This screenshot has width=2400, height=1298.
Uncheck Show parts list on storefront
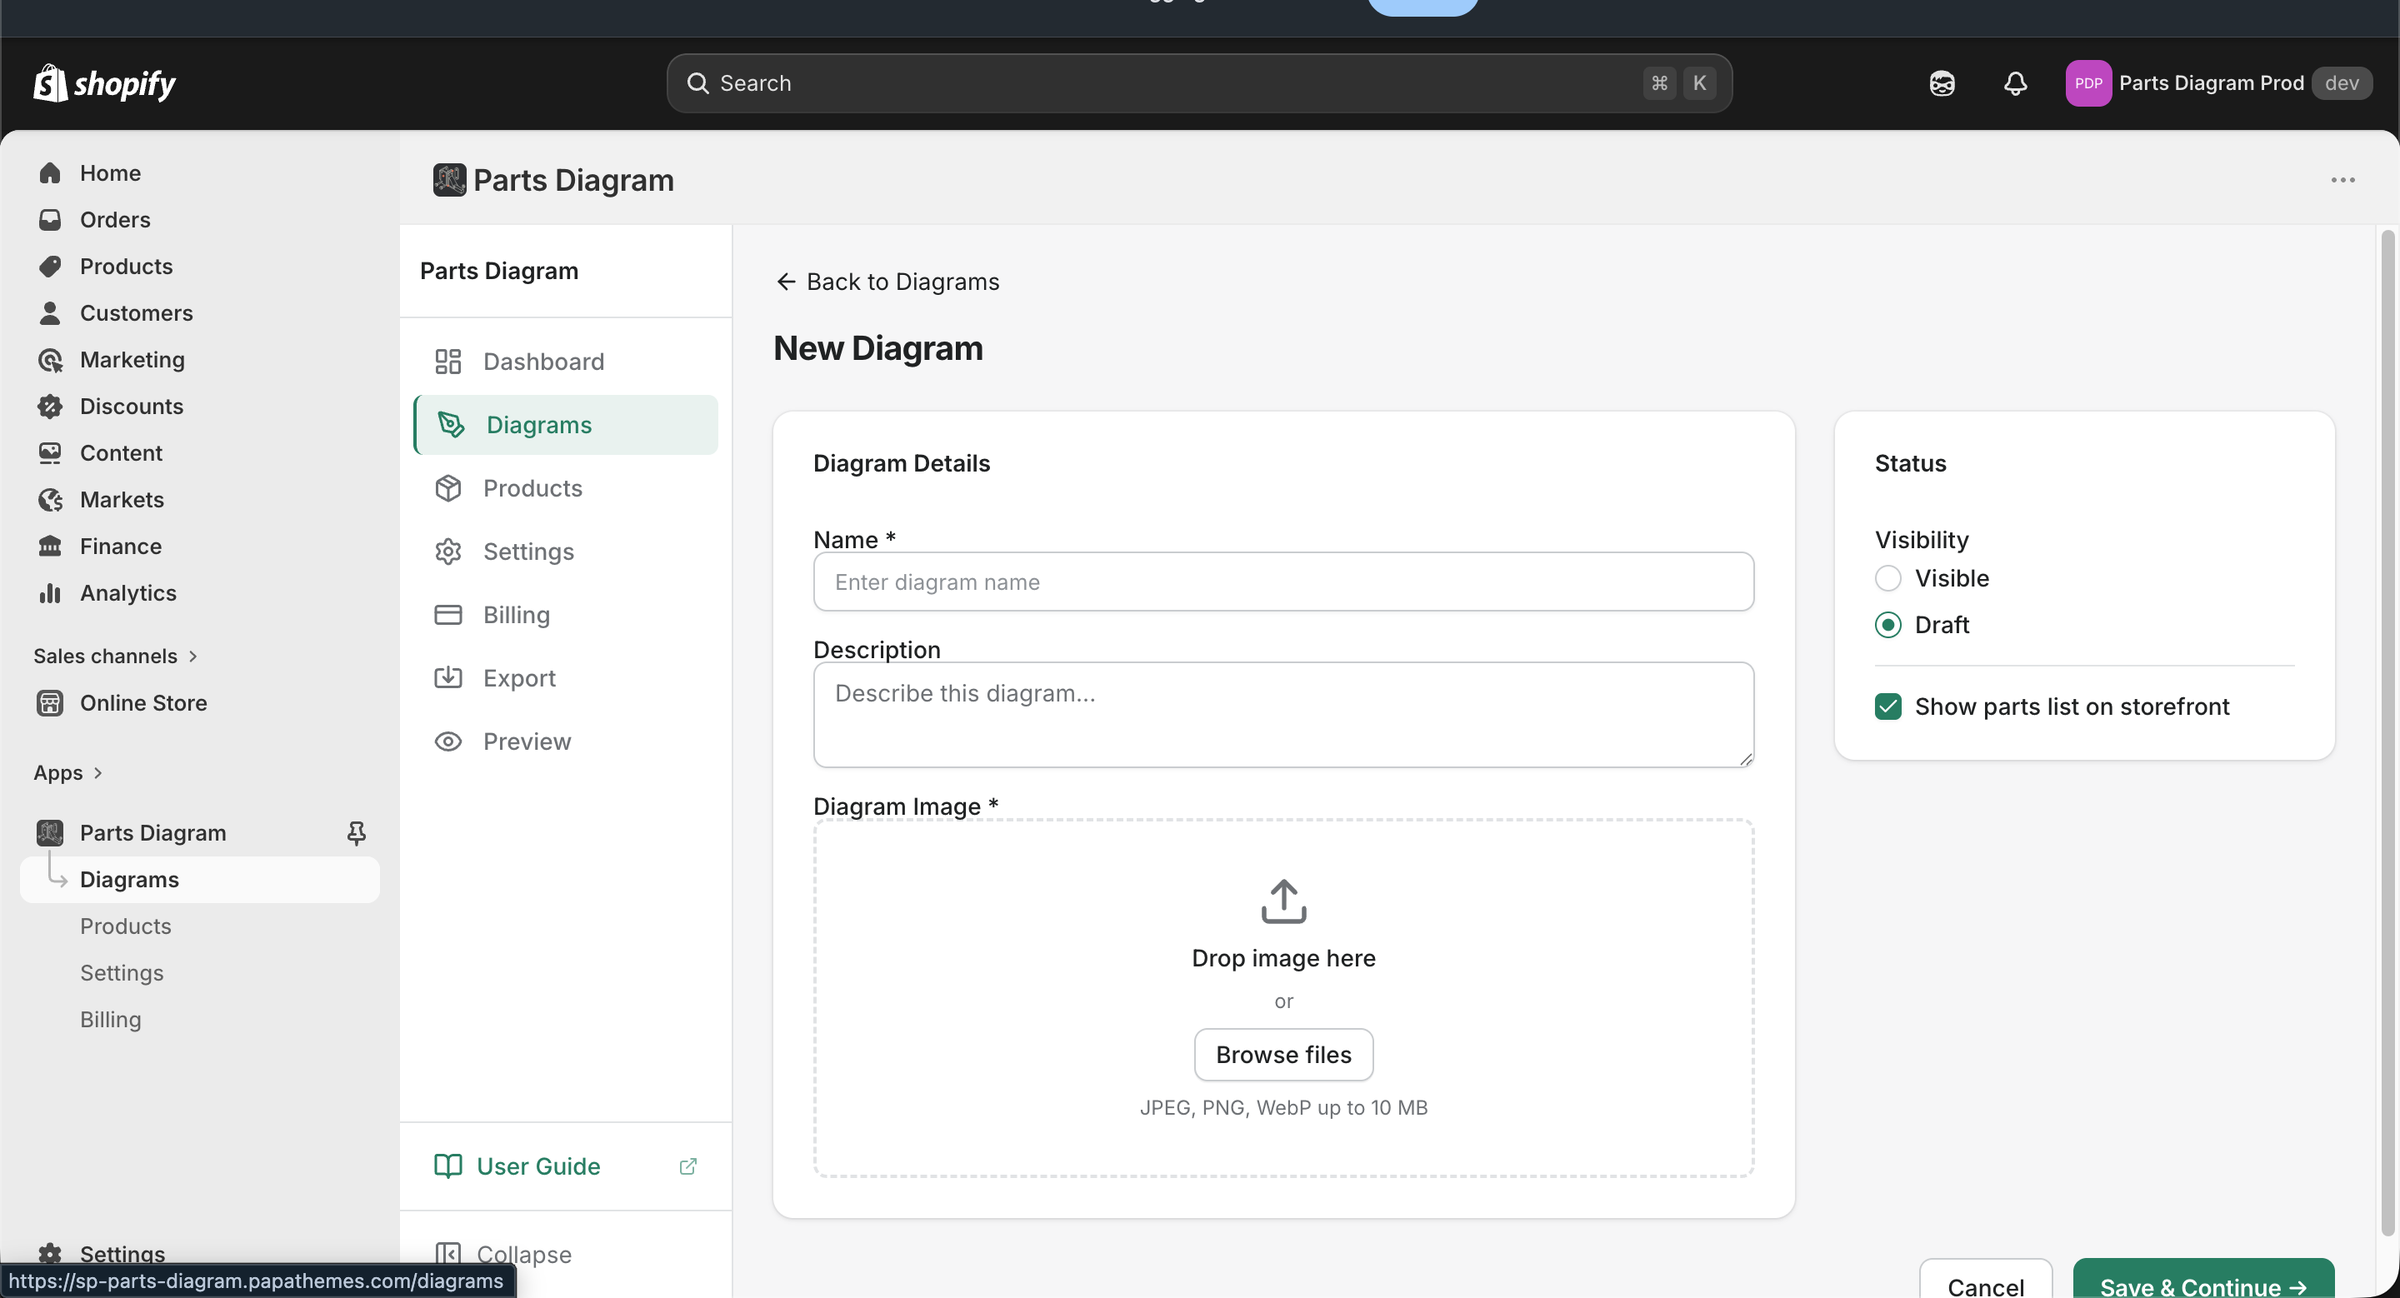pos(1888,707)
